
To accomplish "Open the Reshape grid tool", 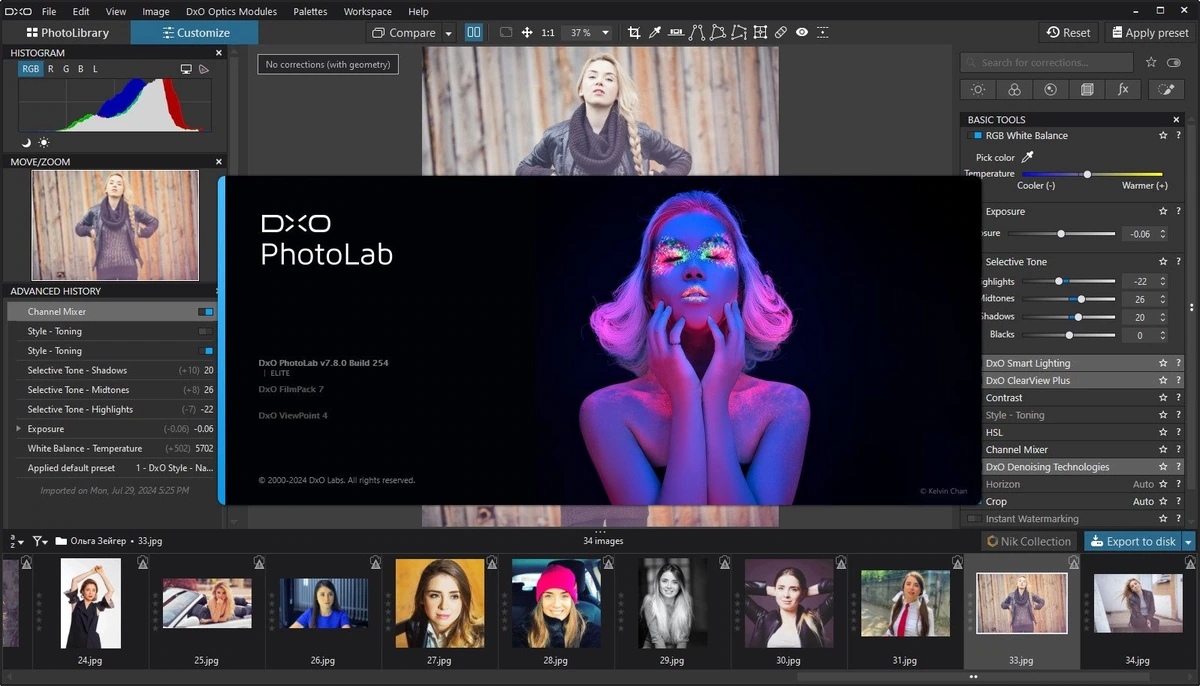I will tap(760, 33).
